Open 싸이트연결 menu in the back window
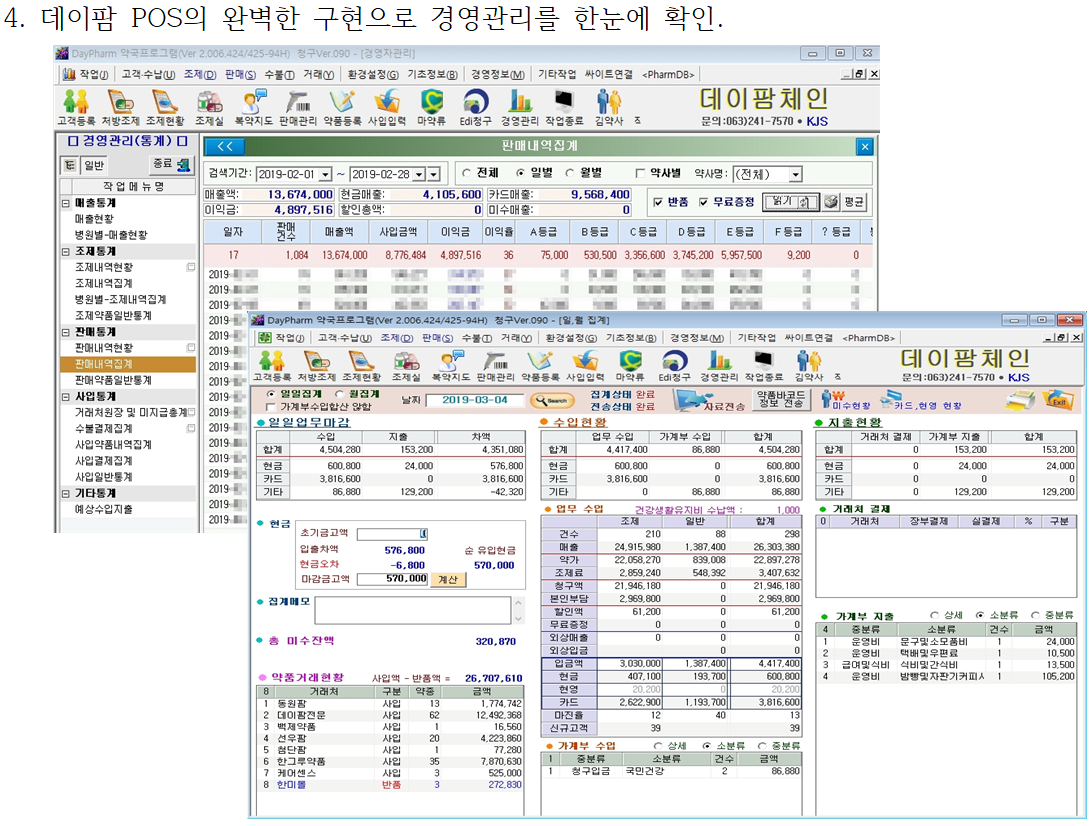 (609, 74)
